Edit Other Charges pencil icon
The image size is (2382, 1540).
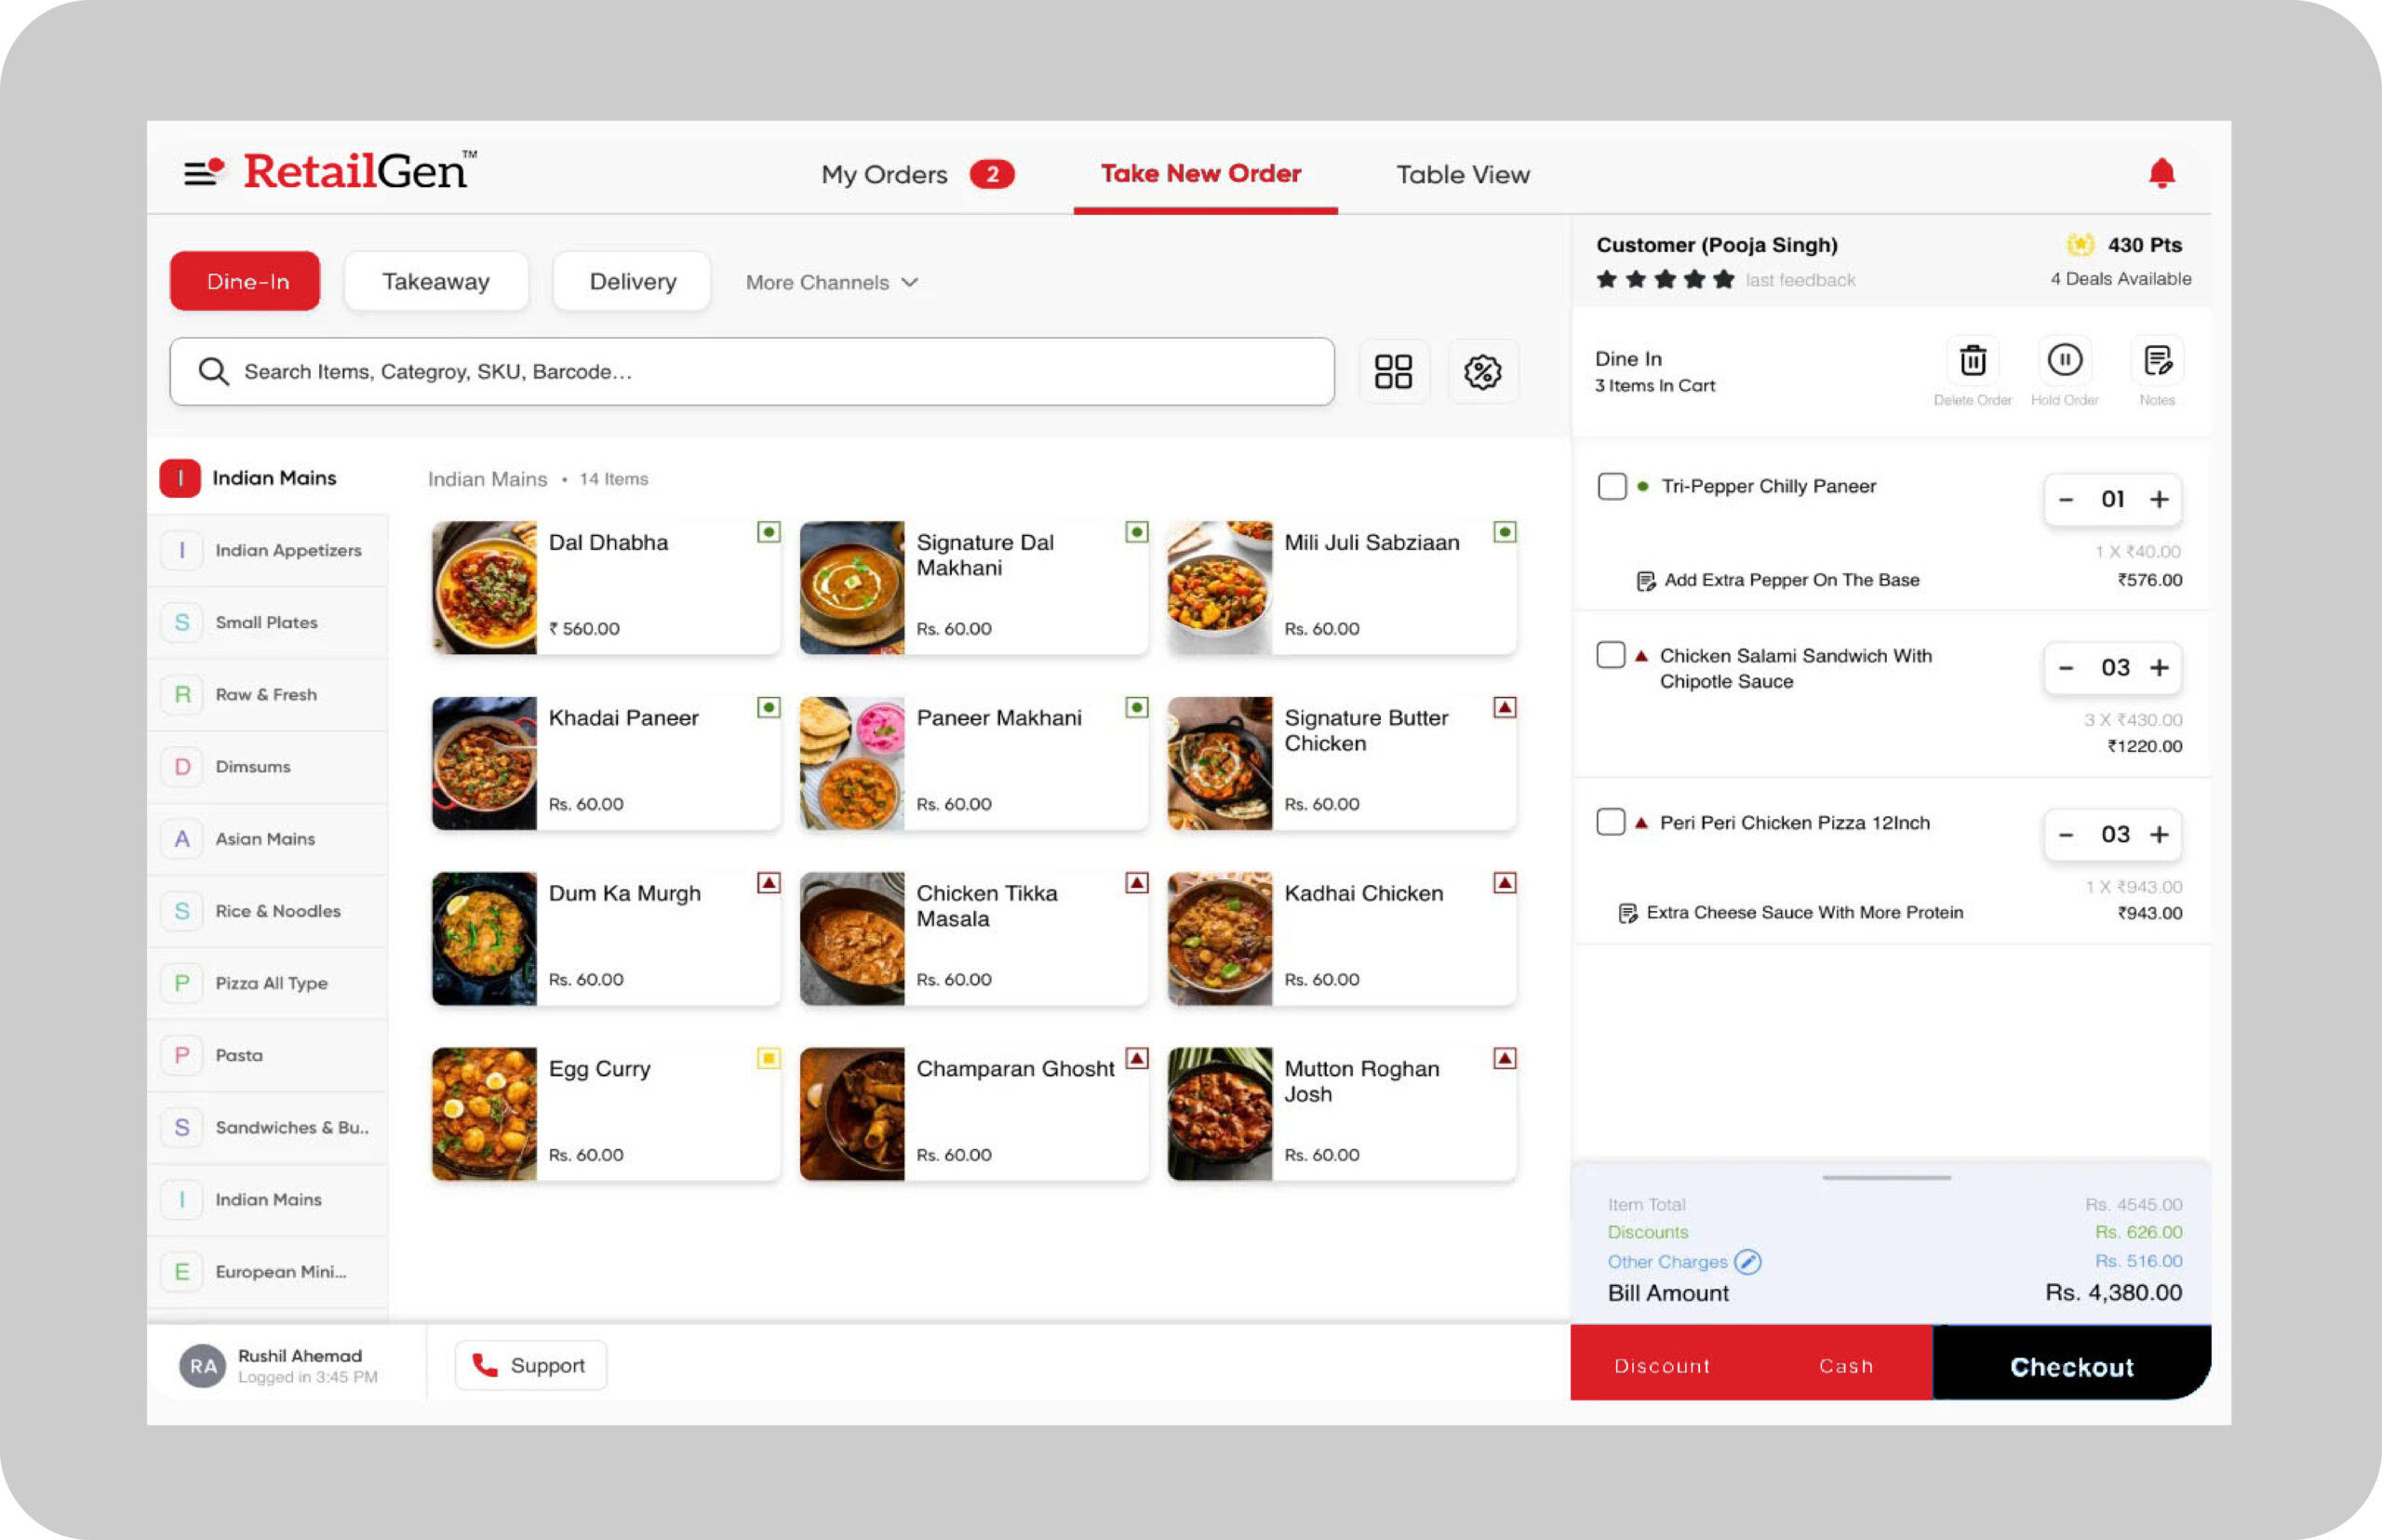tap(1747, 1262)
